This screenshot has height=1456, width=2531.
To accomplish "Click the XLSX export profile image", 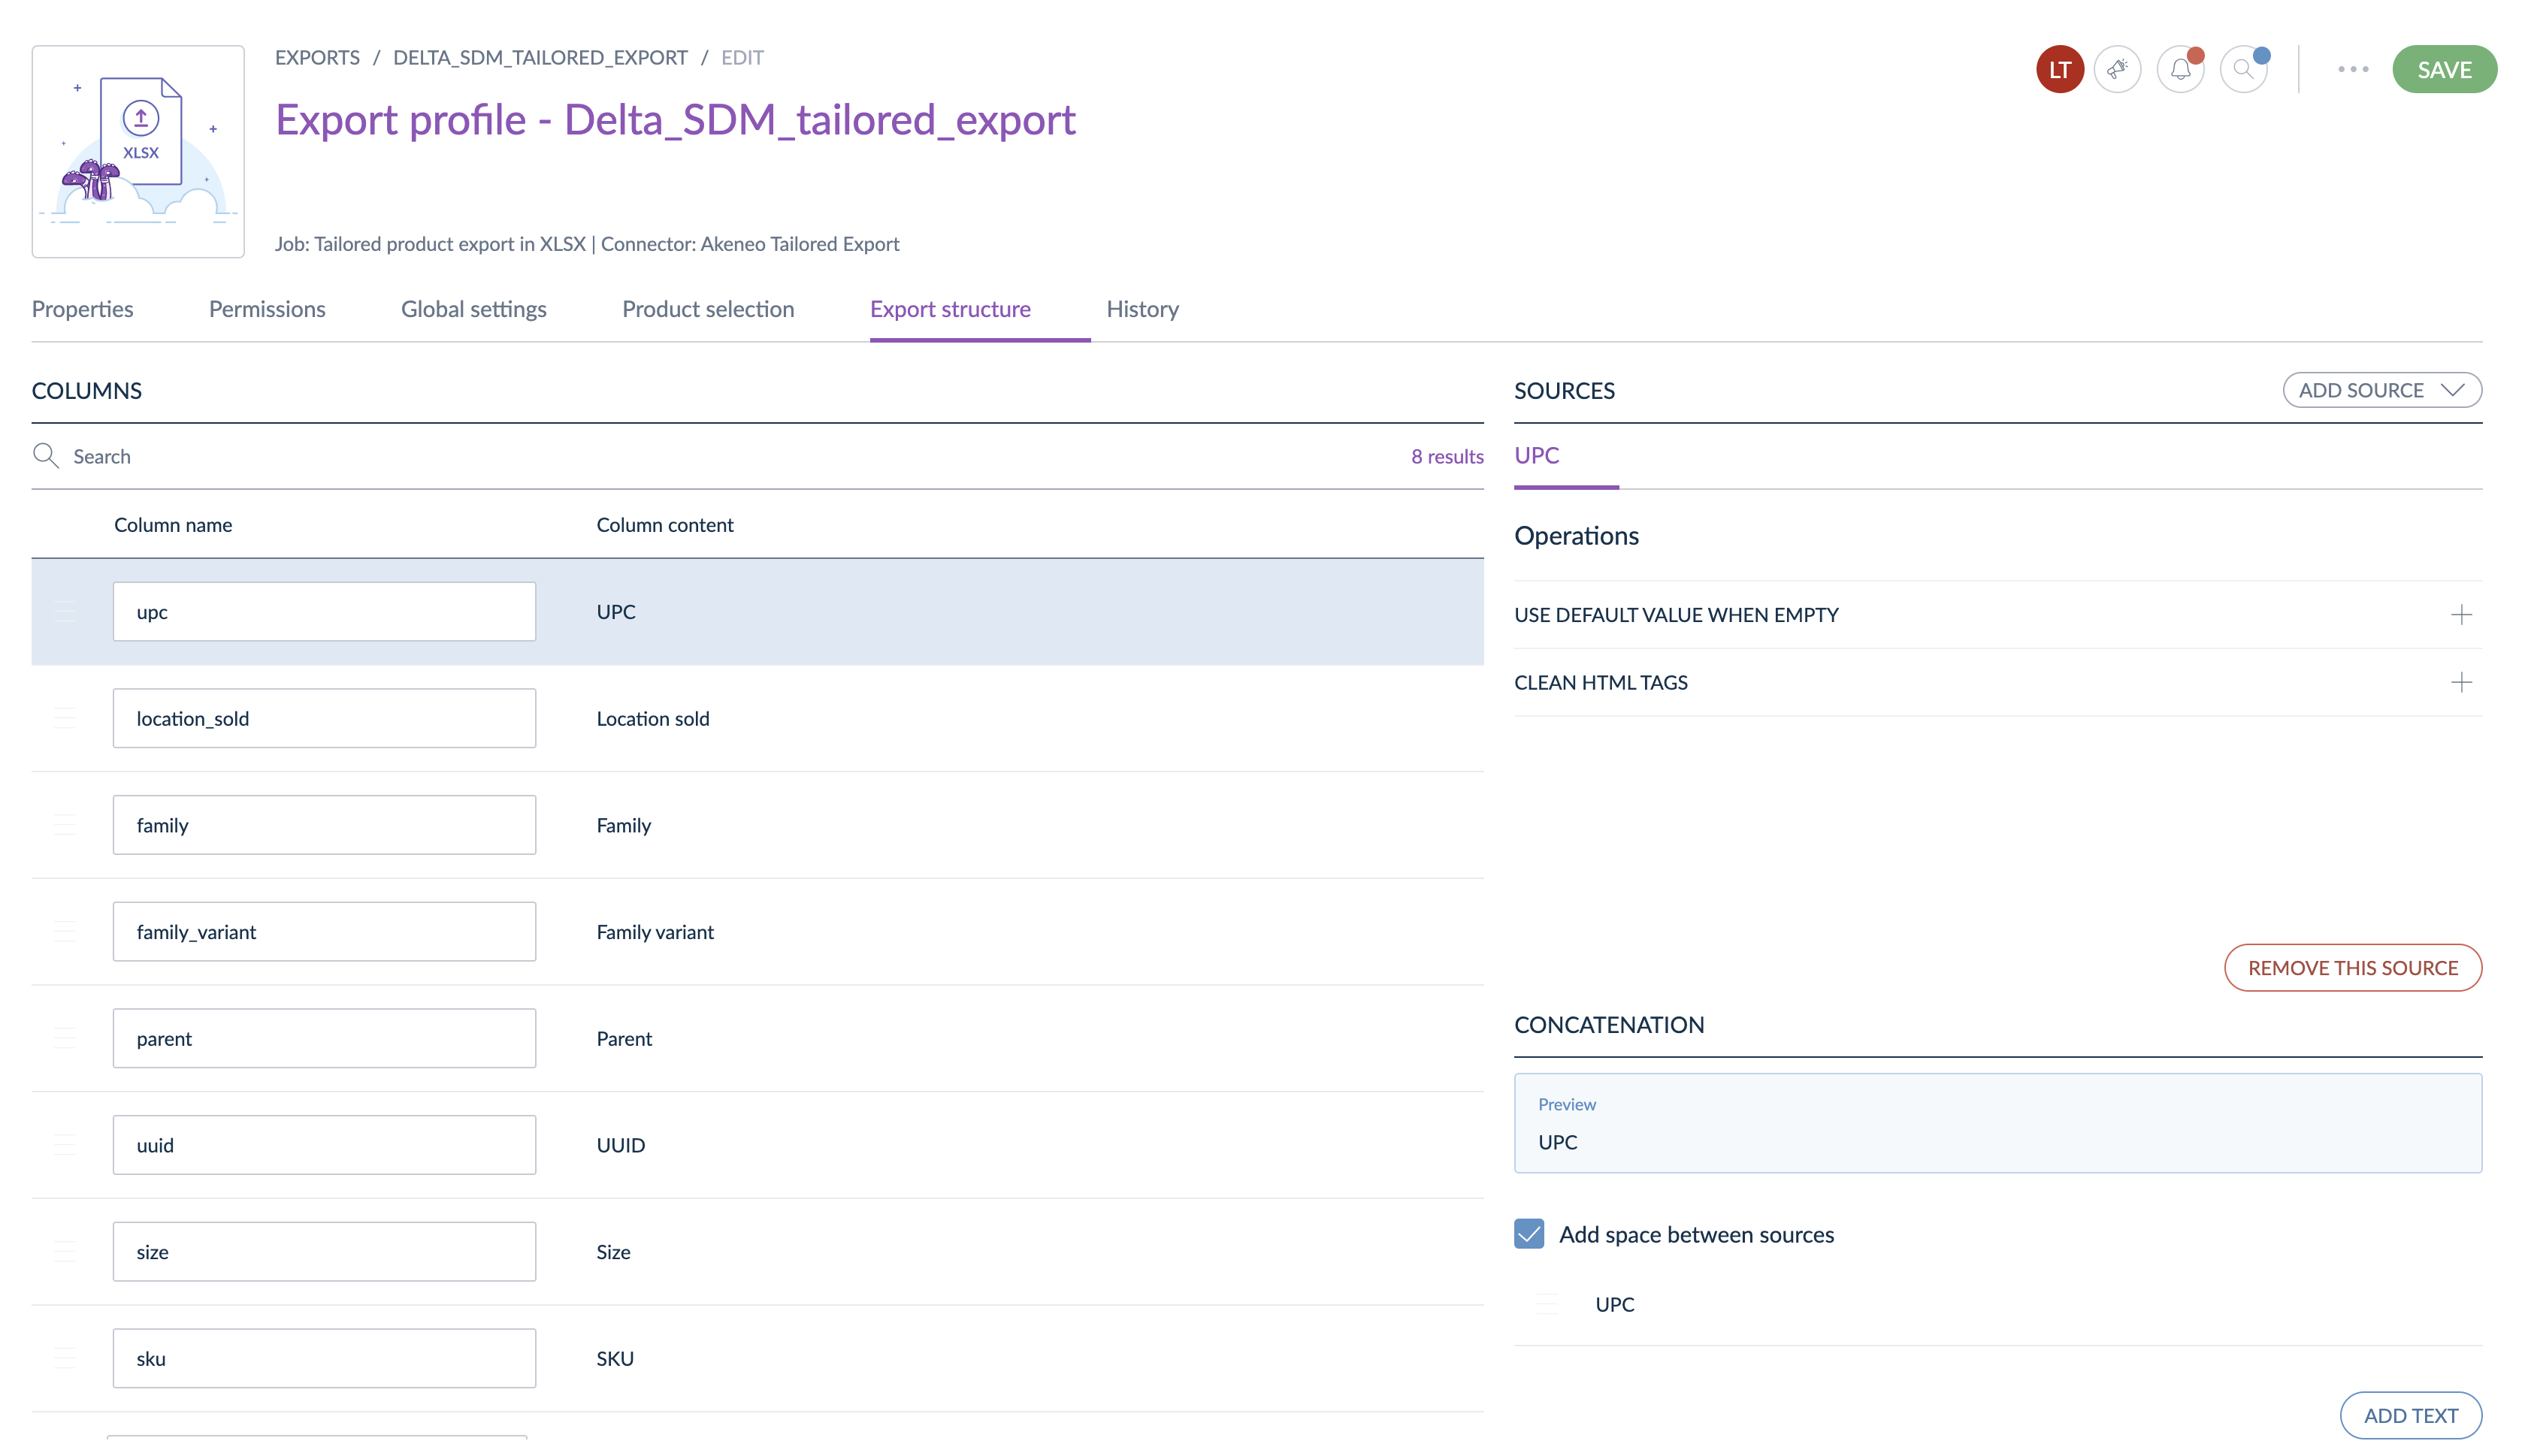I will point(138,151).
